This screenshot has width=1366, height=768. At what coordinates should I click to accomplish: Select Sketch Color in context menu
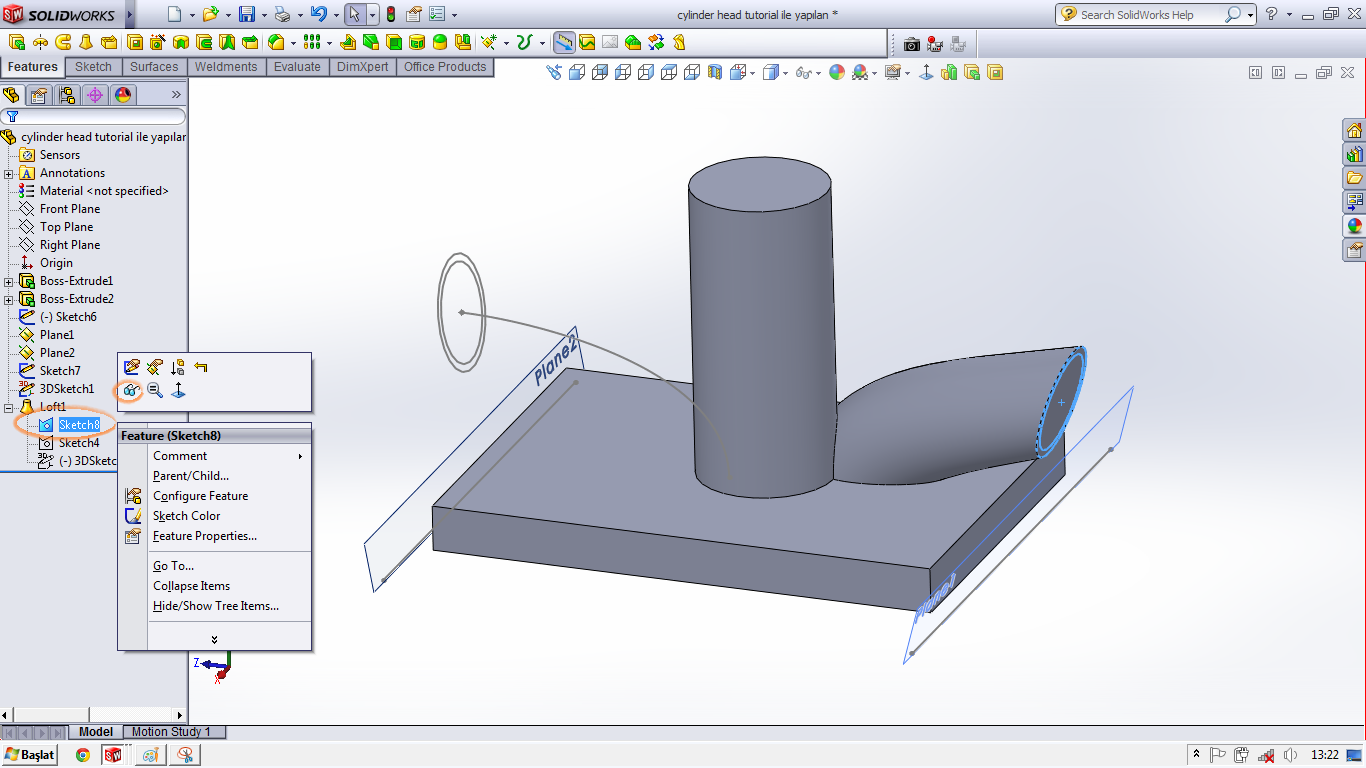click(x=187, y=516)
